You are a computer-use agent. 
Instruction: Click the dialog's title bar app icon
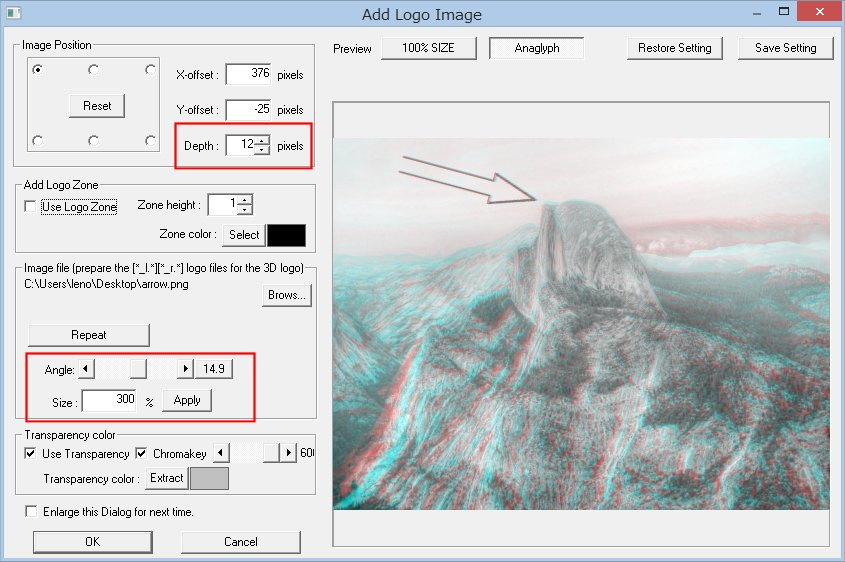pos(13,13)
